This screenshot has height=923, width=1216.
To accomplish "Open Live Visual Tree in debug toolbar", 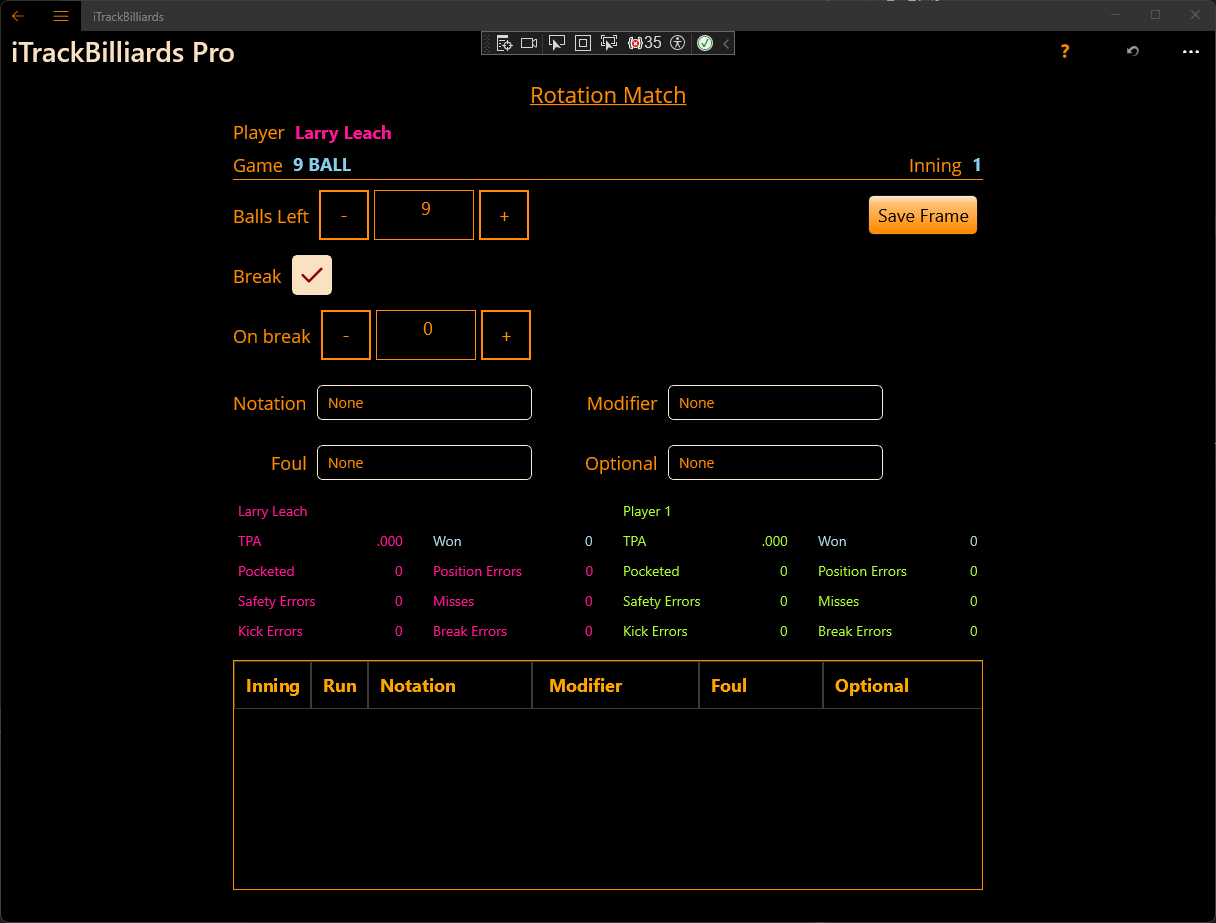I will coord(504,43).
